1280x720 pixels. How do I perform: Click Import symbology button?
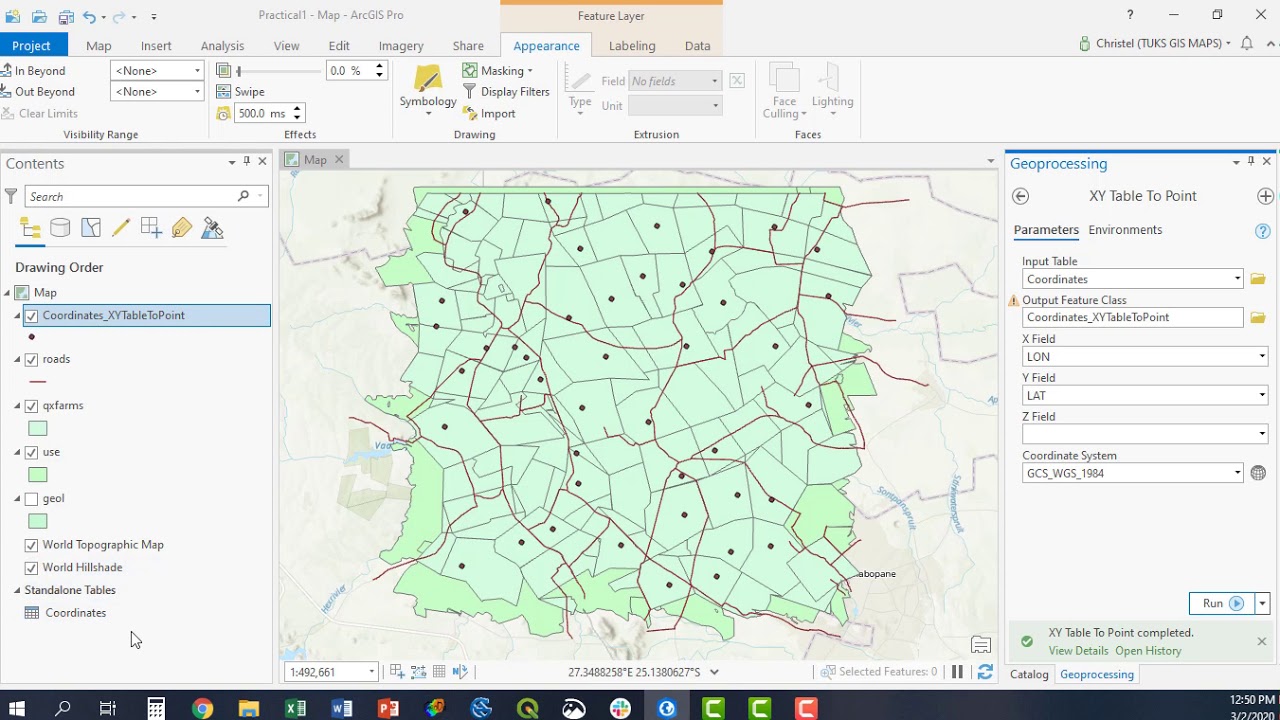(489, 113)
